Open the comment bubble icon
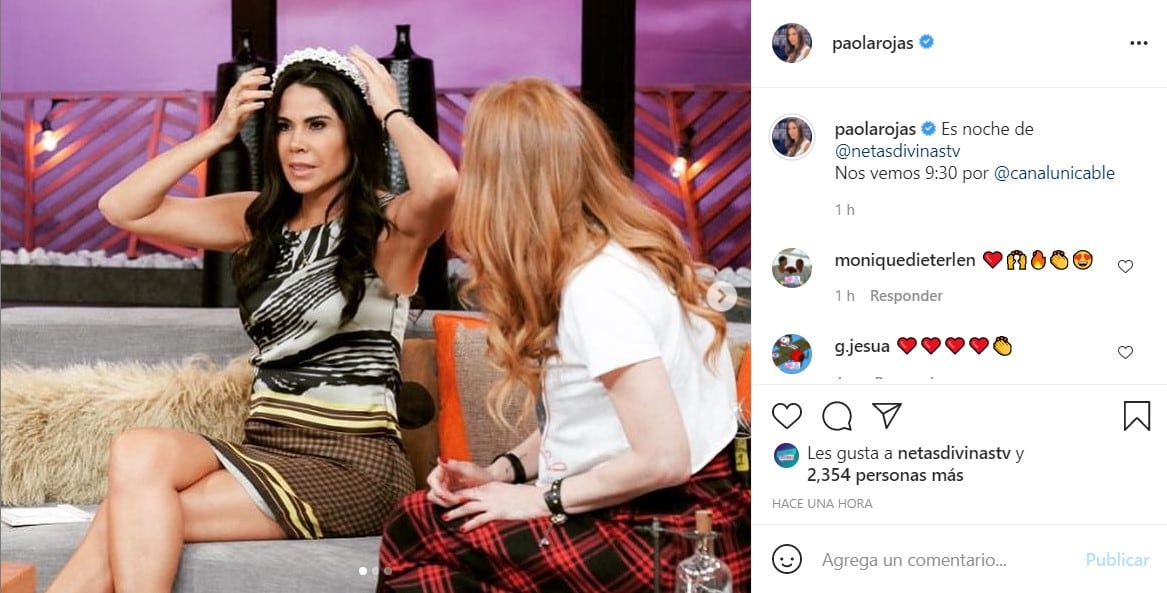 tap(837, 416)
